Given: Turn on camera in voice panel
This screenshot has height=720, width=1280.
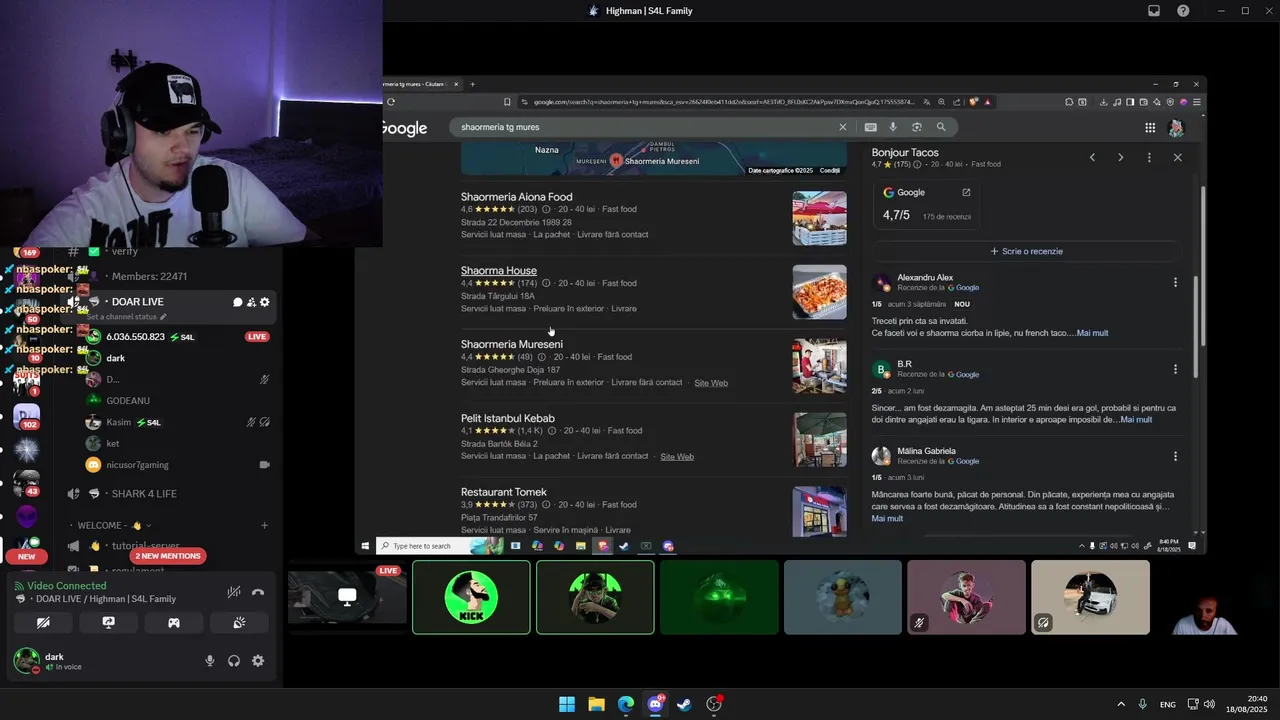Looking at the screenshot, I should (x=43, y=622).
